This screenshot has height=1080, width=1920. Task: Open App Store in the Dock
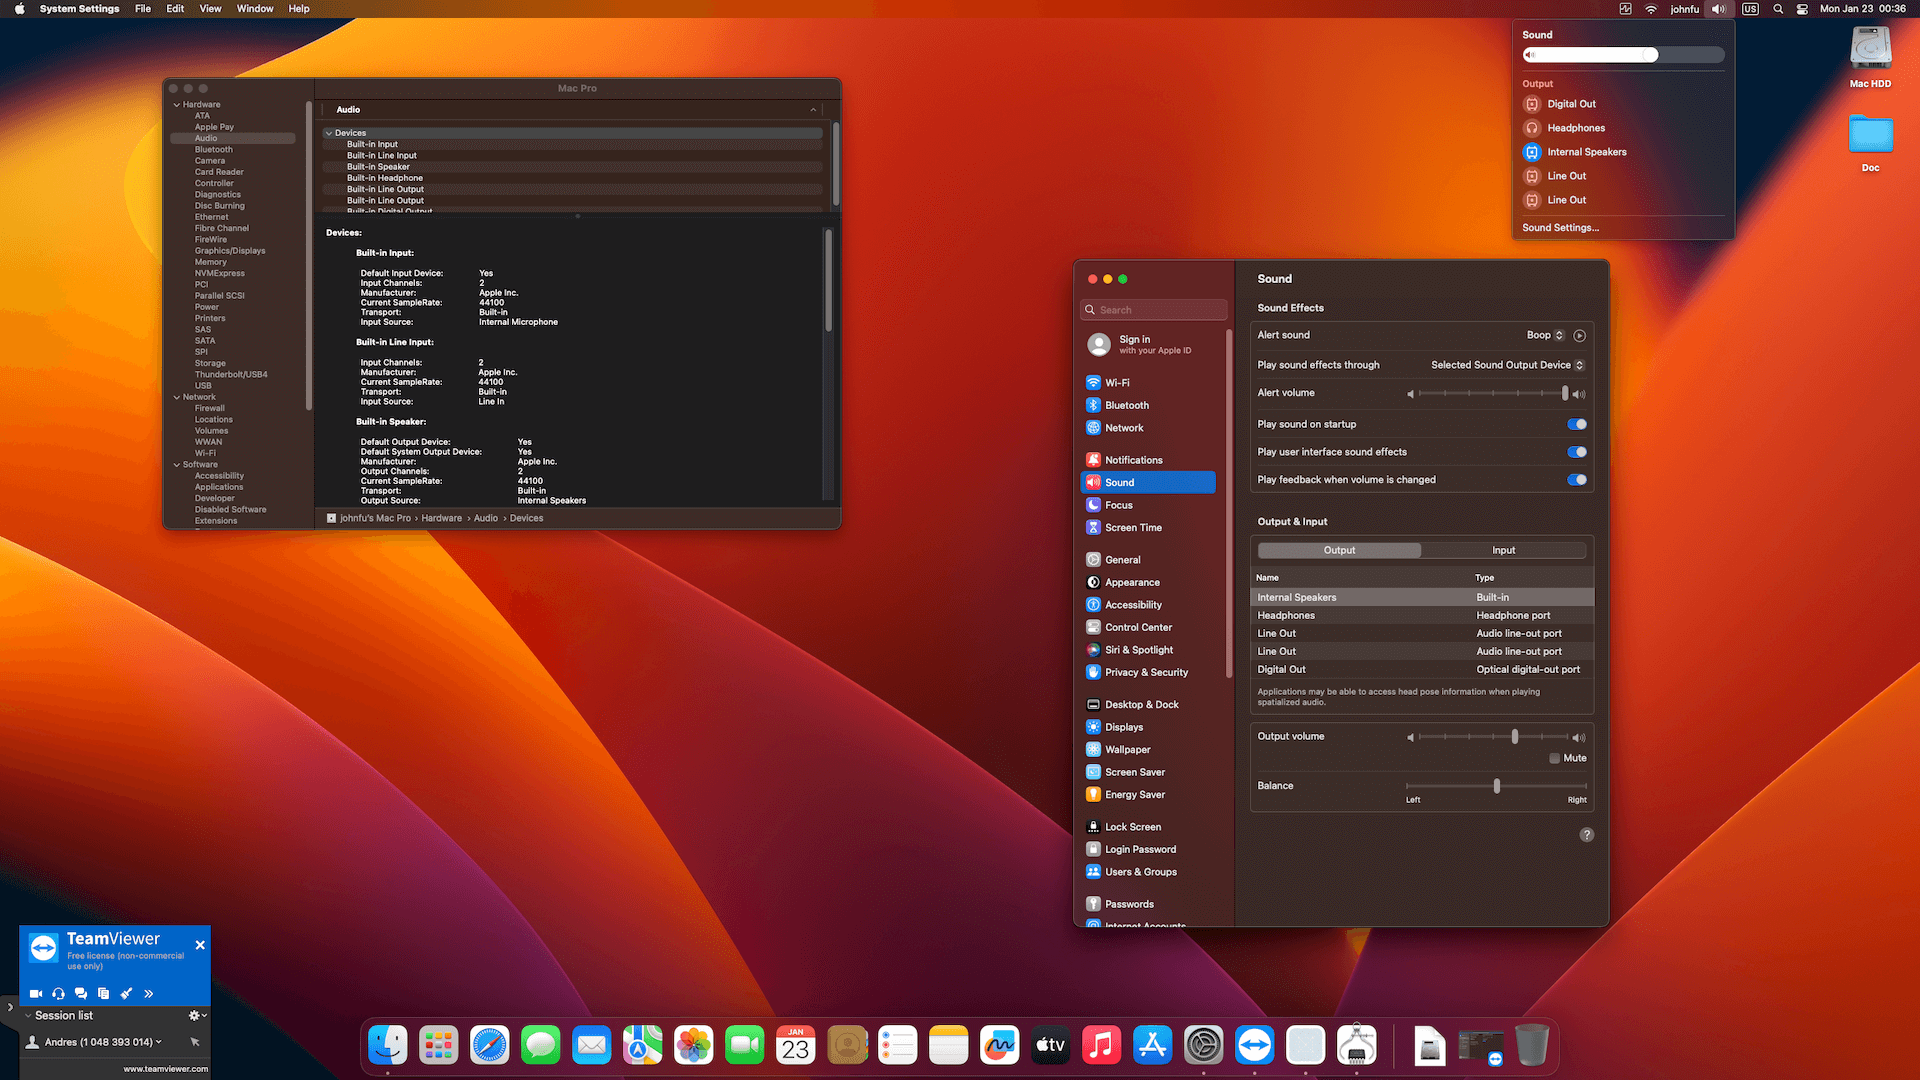[1153, 1046]
